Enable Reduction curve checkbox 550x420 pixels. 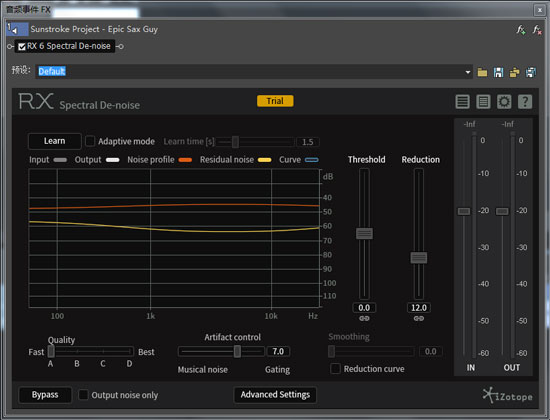[x=335, y=369]
